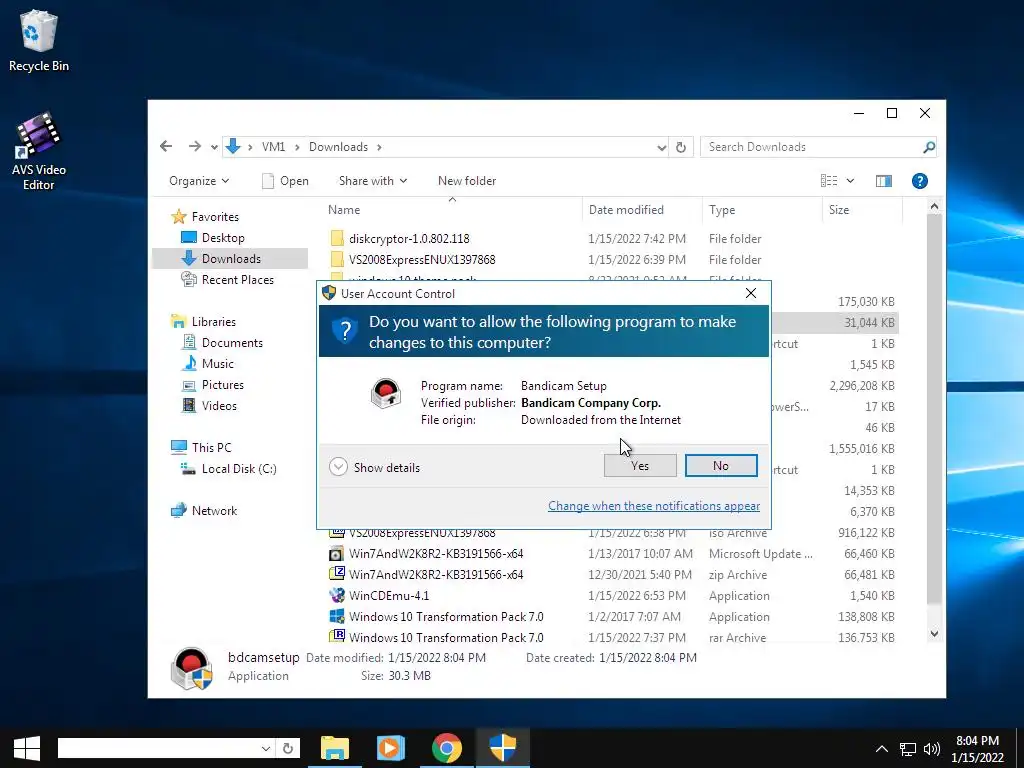Open the Organize menu
The width and height of the screenshot is (1024, 768).
click(x=199, y=181)
